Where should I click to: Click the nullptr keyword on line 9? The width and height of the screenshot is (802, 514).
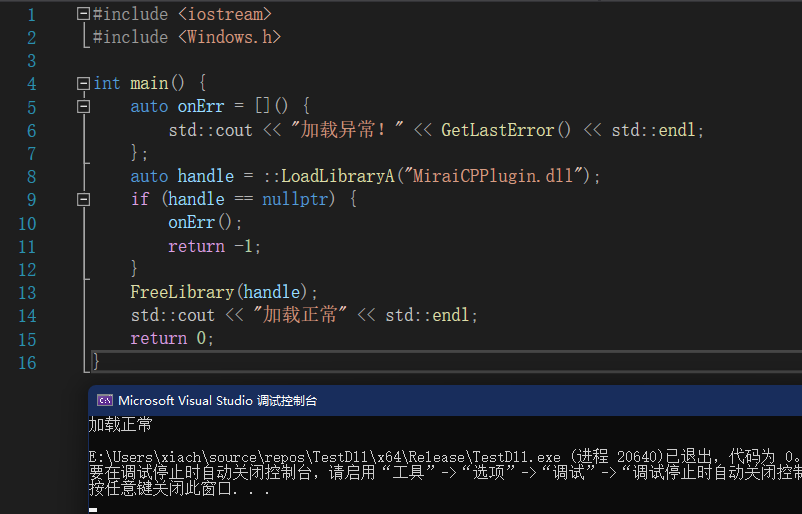tap(295, 199)
